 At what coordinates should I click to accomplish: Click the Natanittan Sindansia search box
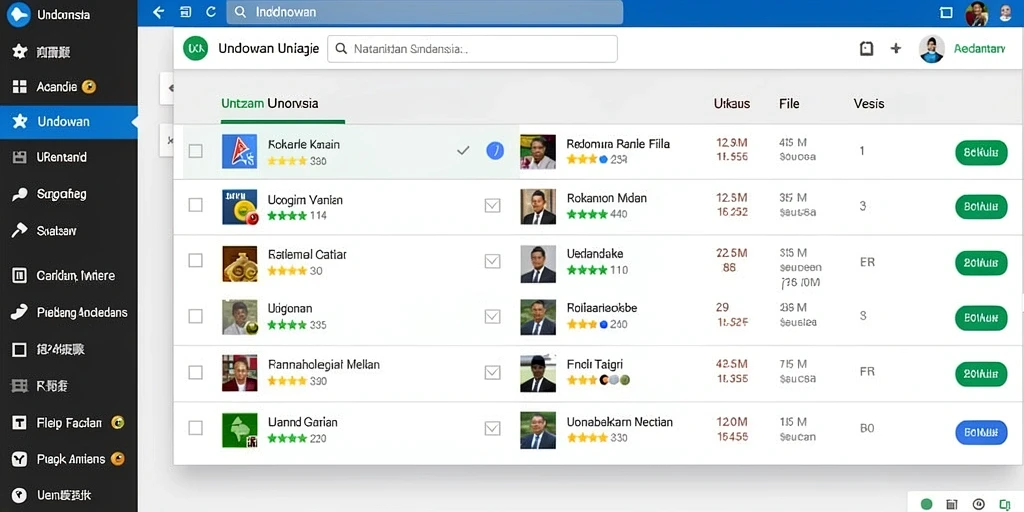472,49
